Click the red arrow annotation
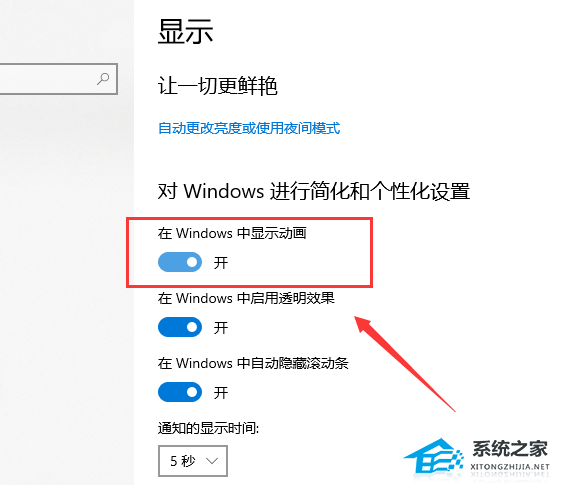Image resolution: width=565 pixels, height=485 pixels. [x=404, y=364]
